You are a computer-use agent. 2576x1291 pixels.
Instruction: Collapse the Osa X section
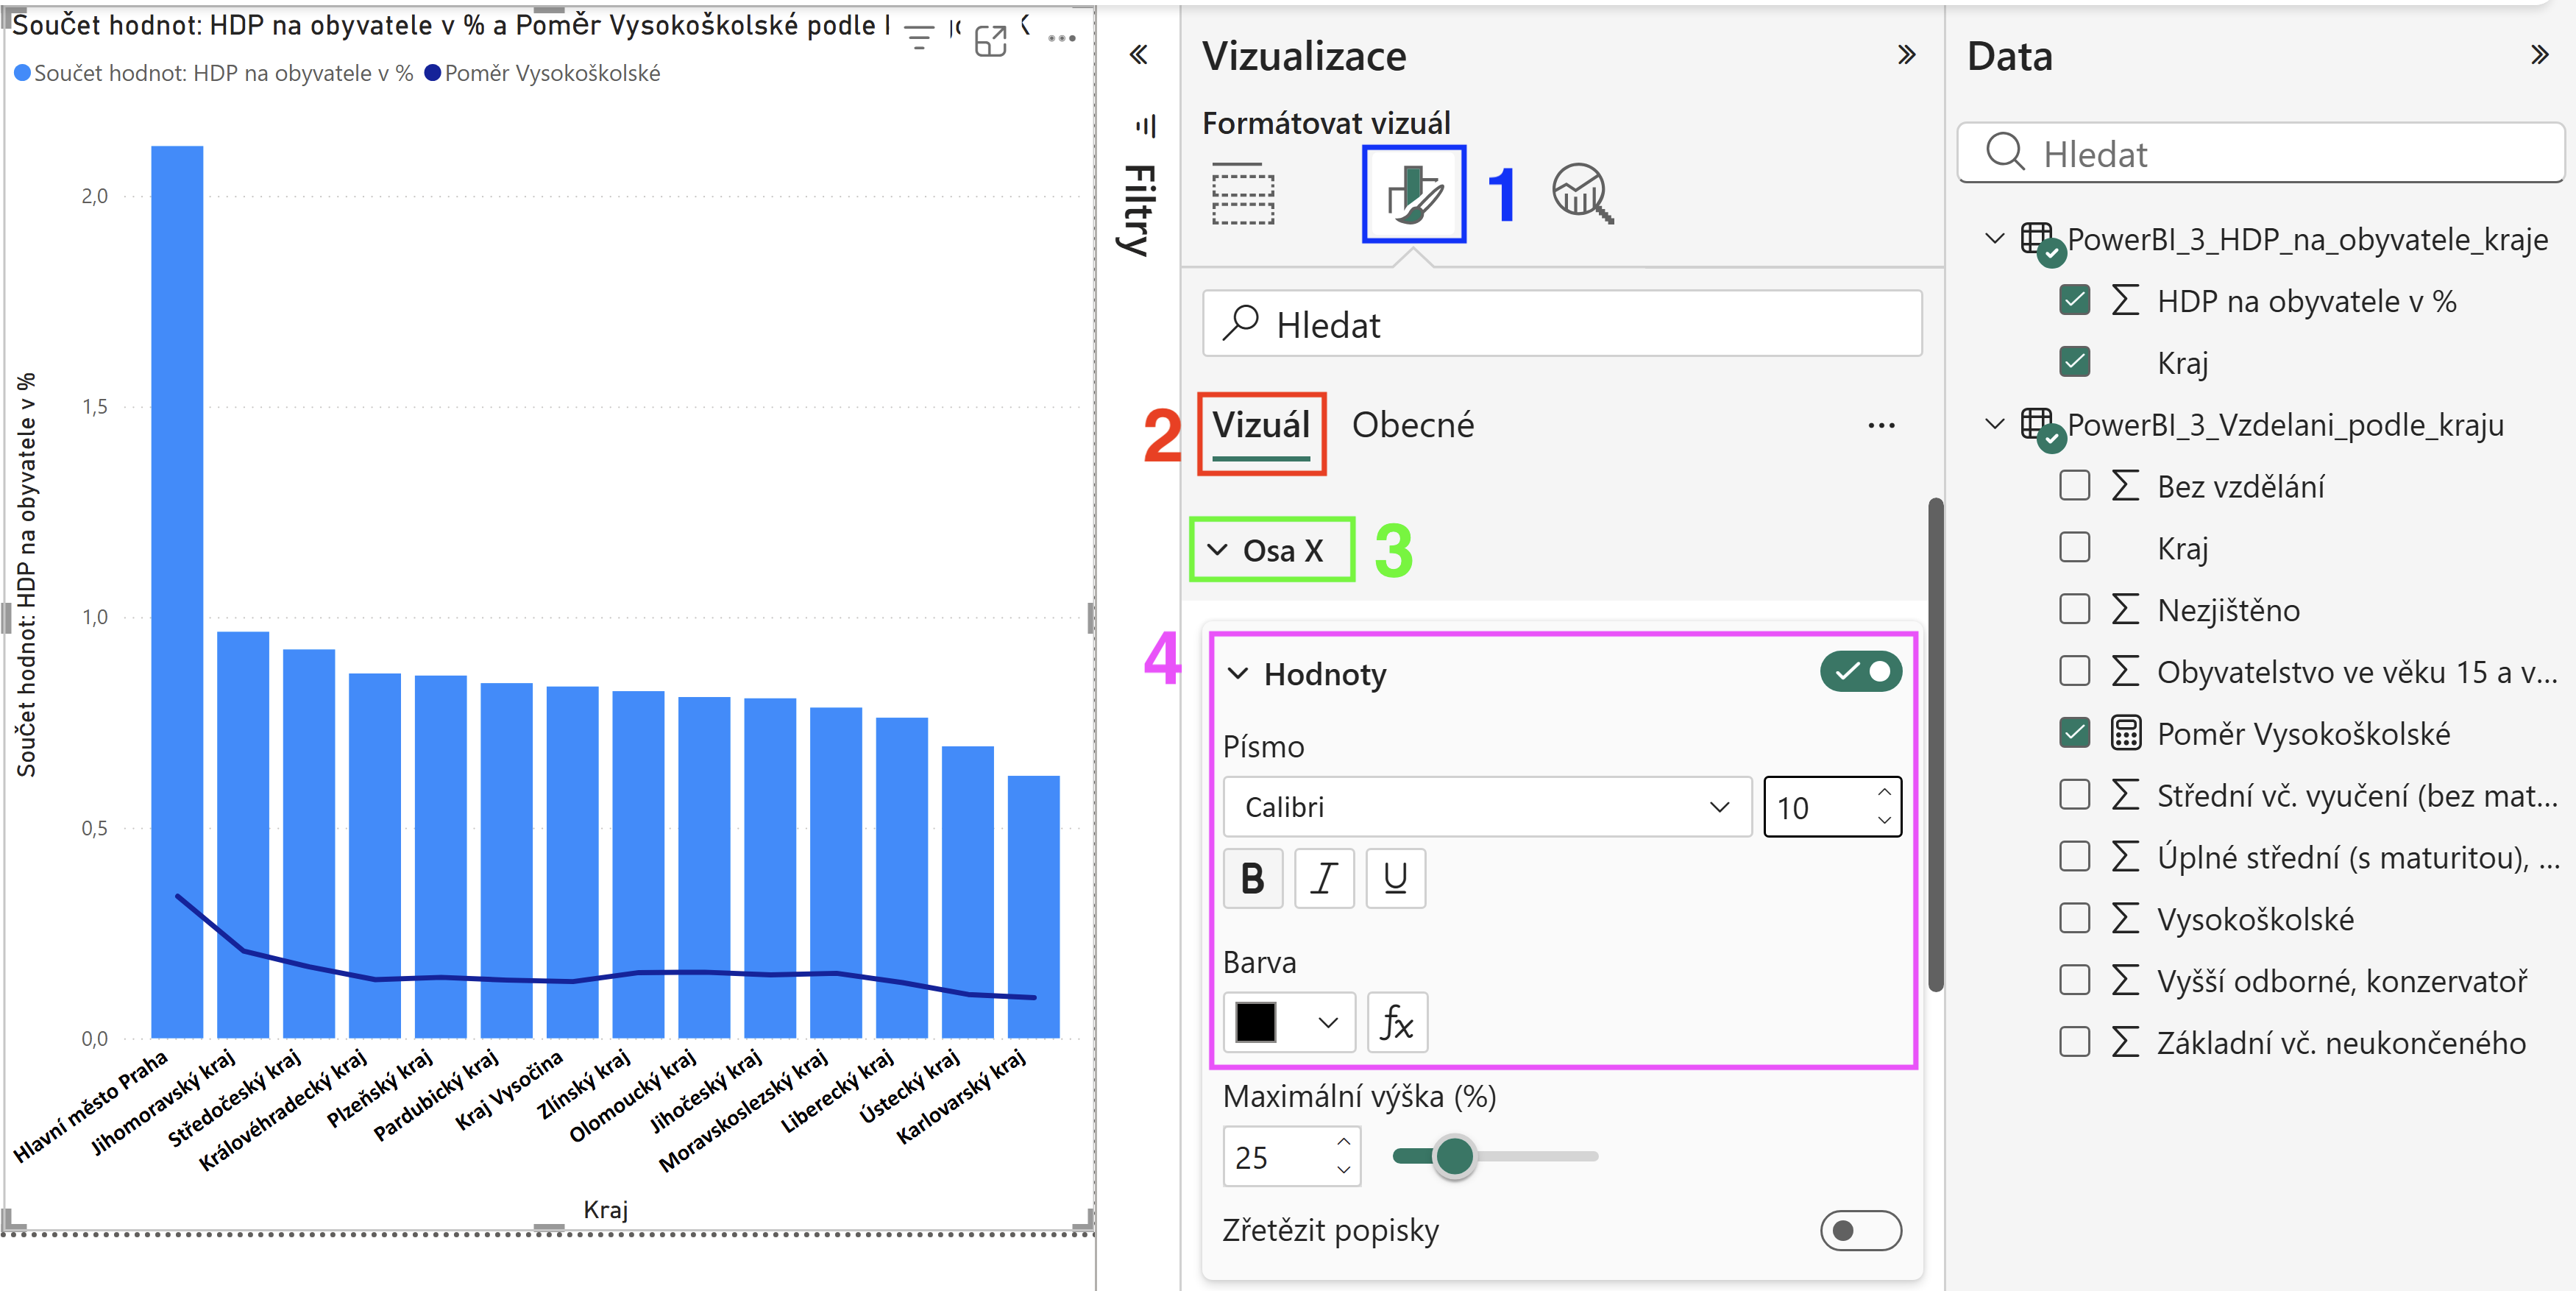coord(1217,550)
